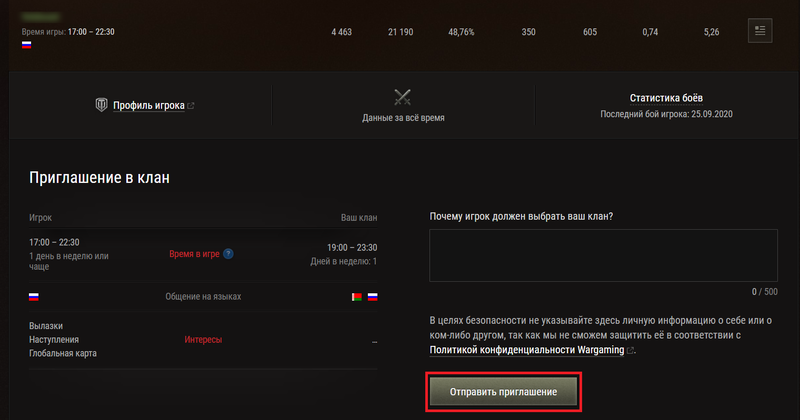The image size is (800, 420).
Task: Open the help tooltip next to Время в игре
Action: [x=228, y=254]
